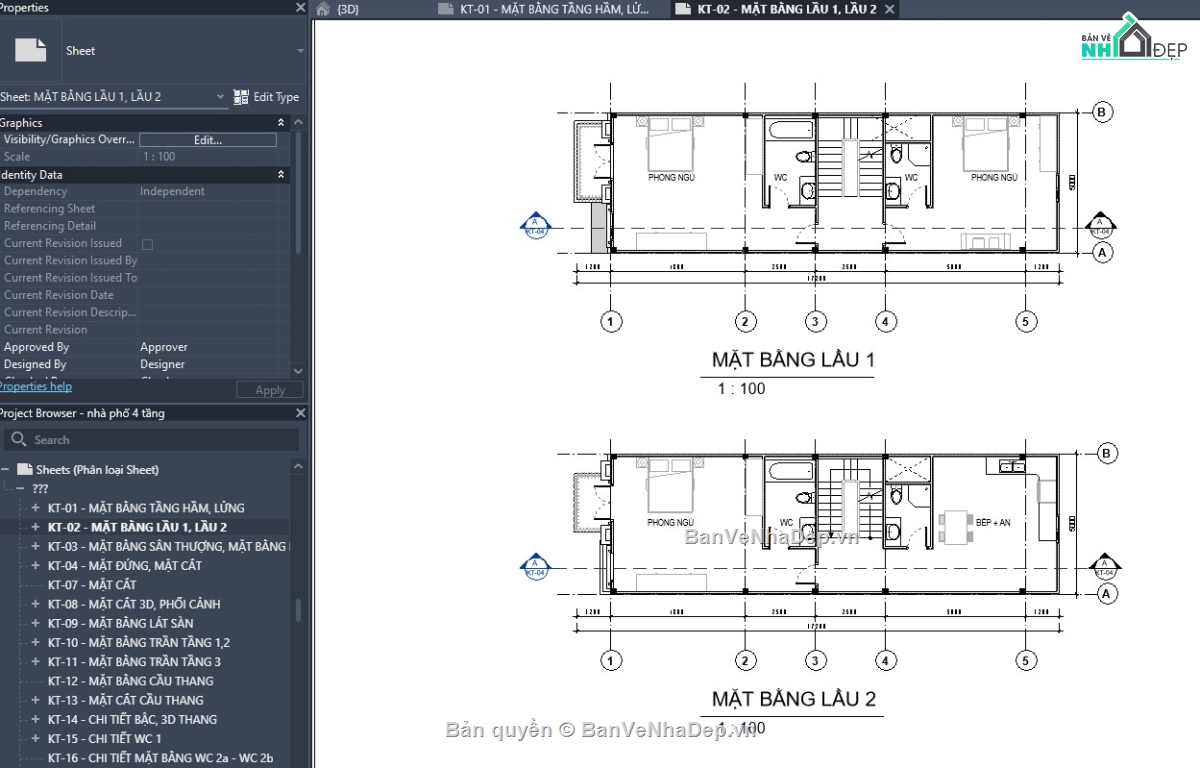Click down arrow of Properties scrollbar
The width and height of the screenshot is (1200, 768).
(297, 370)
